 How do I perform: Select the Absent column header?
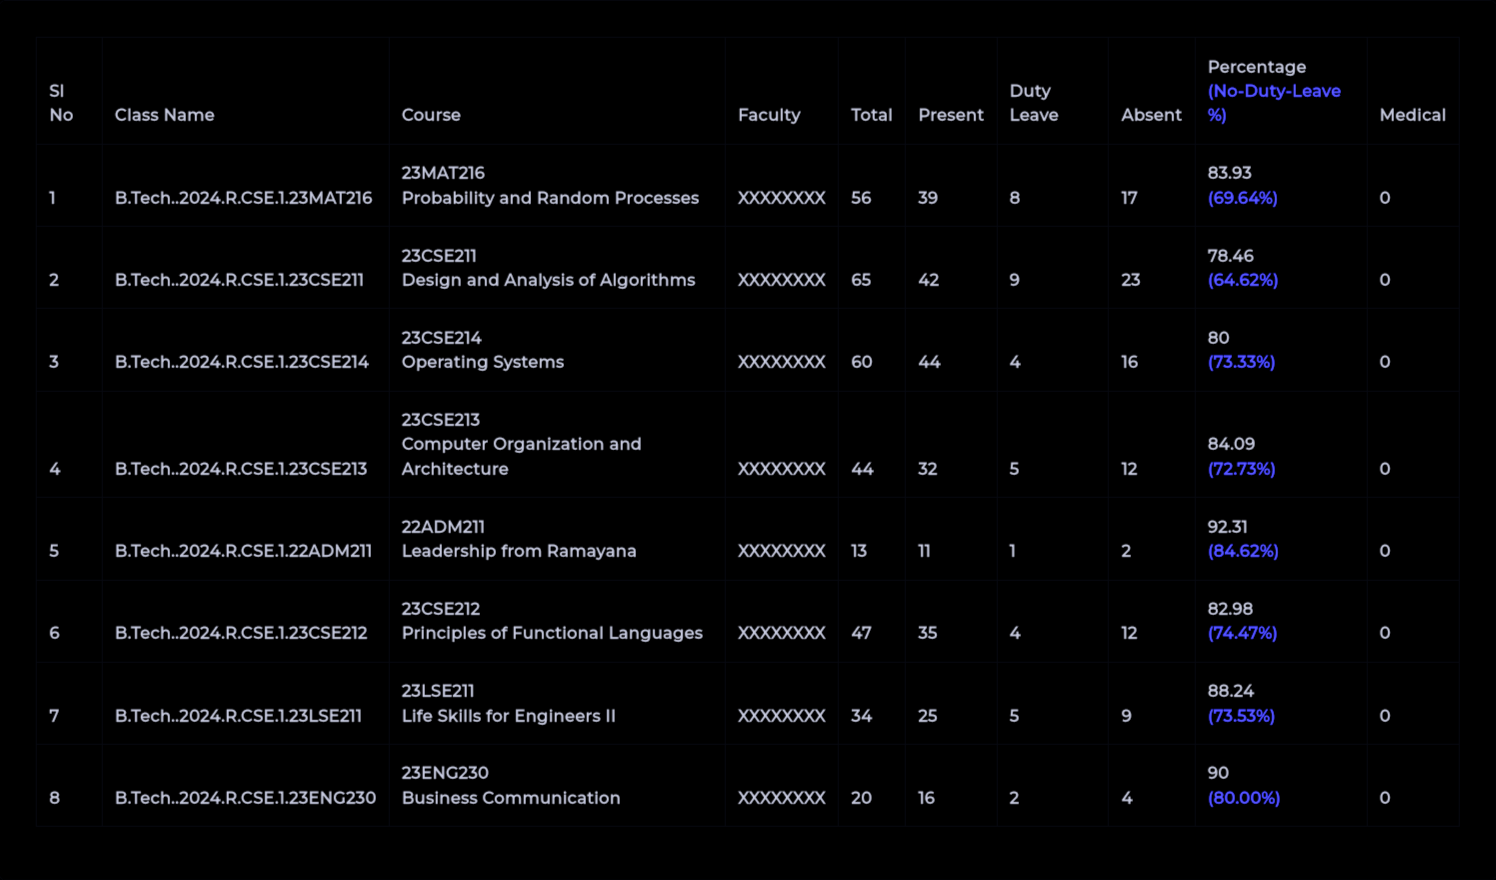[x=1151, y=115]
